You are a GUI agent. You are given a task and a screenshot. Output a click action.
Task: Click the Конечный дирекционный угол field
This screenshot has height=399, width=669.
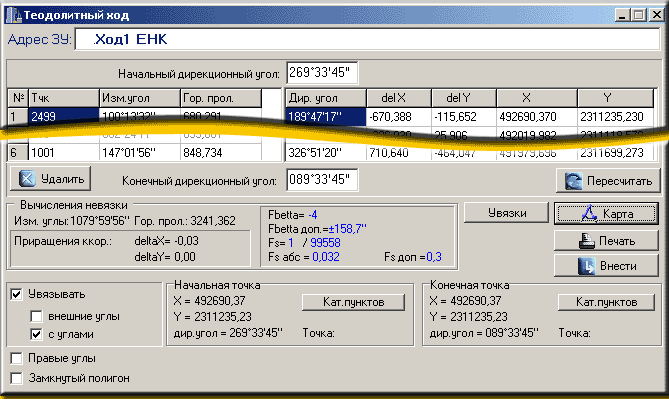point(322,180)
